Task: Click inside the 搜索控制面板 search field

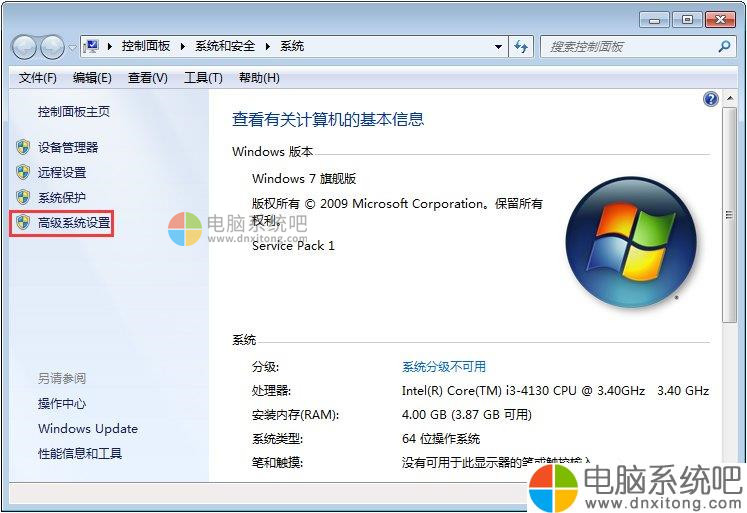Action: pyautogui.click(x=629, y=47)
